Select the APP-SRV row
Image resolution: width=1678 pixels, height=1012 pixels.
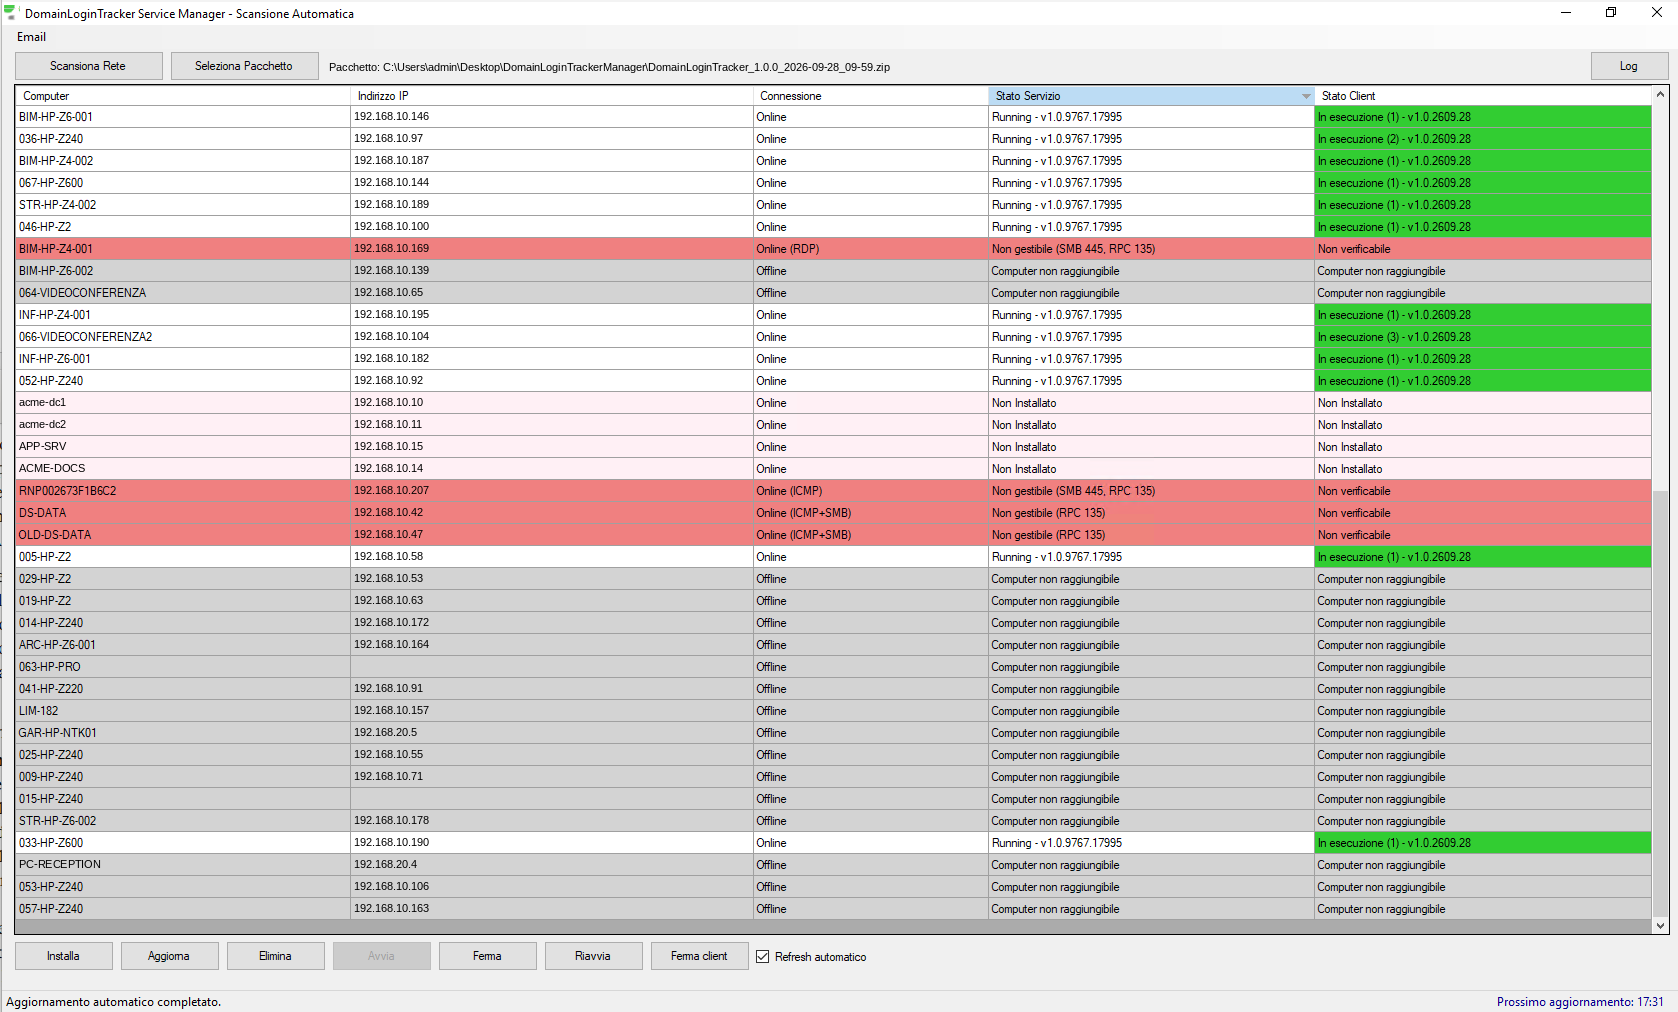(x=833, y=447)
